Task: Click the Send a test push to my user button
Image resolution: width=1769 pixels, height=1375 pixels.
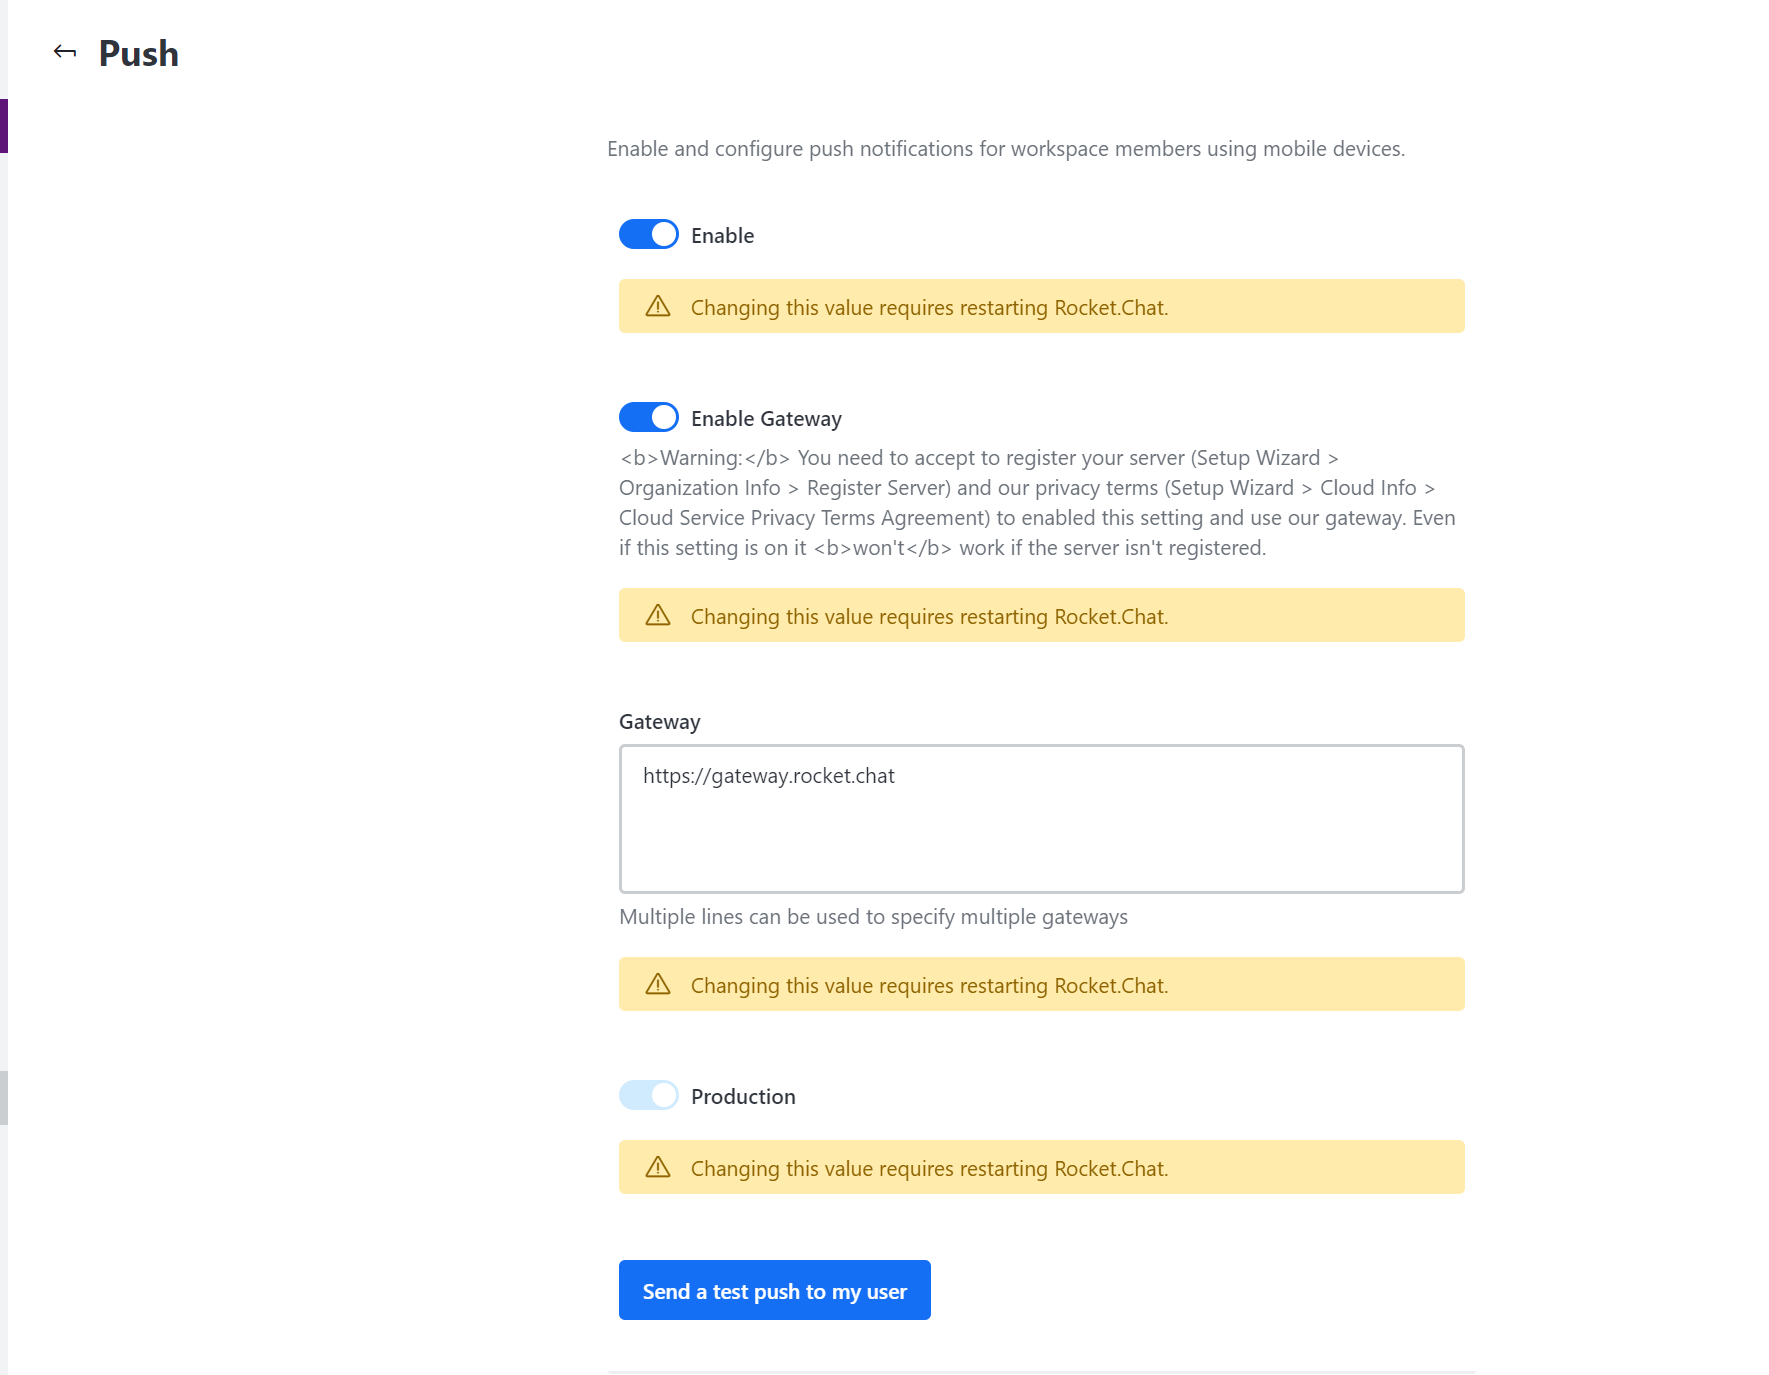Action: point(774,1290)
